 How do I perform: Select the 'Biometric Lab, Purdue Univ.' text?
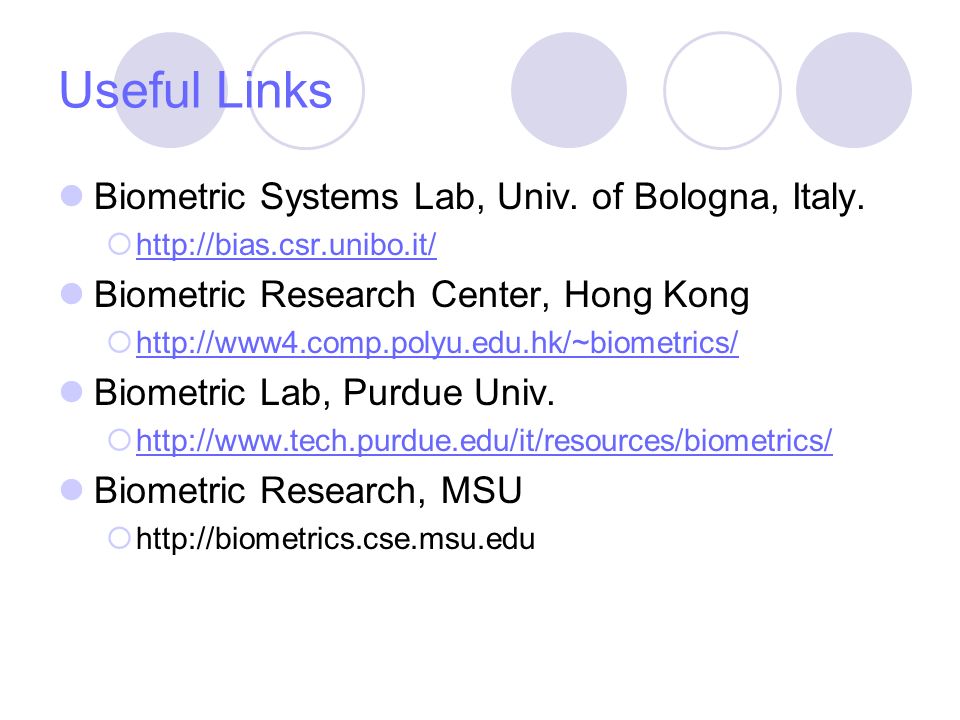pyautogui.click(x=324, y=392)
